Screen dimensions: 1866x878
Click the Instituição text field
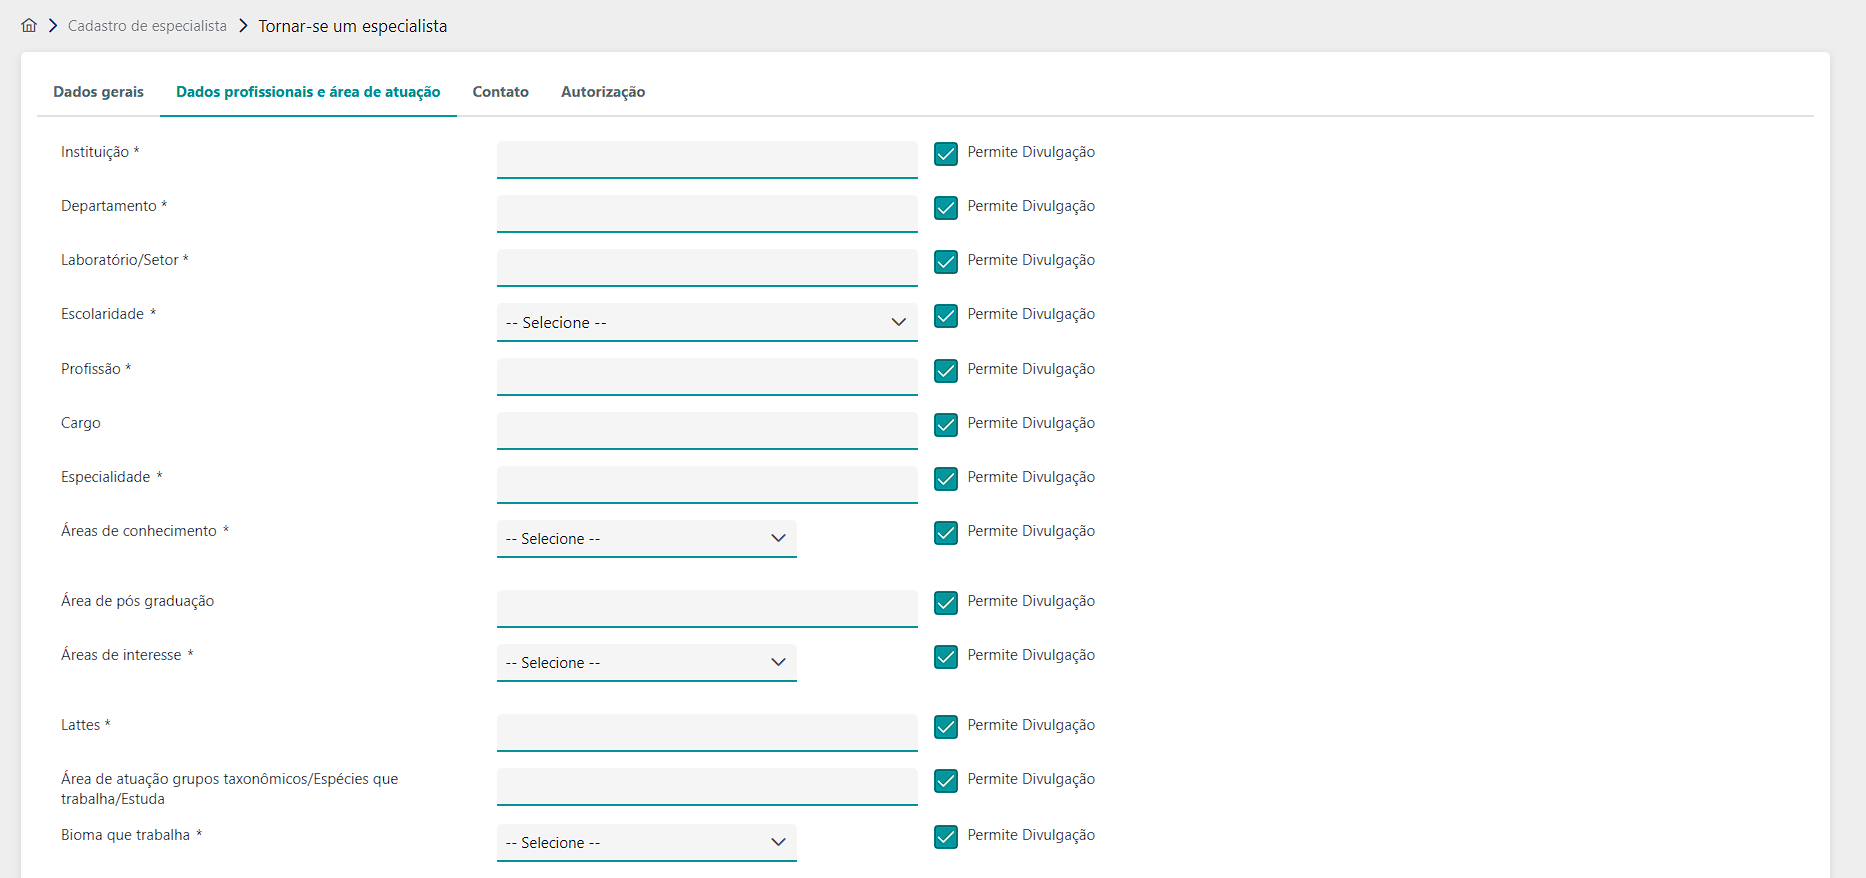click(706, 159)
